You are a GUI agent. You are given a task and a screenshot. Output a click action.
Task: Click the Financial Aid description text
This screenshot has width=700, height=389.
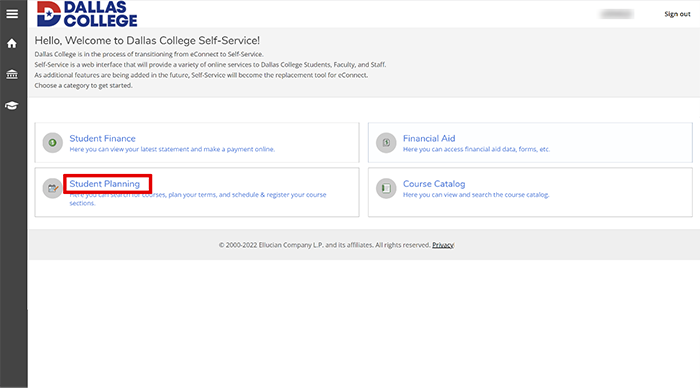[x=476, y=149]
